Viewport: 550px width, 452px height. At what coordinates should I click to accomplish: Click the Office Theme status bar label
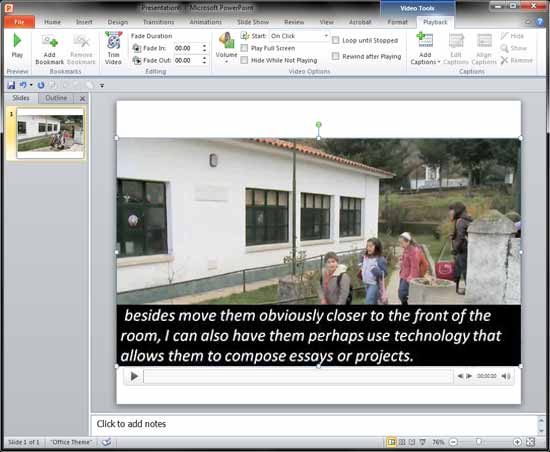point(71,442)
